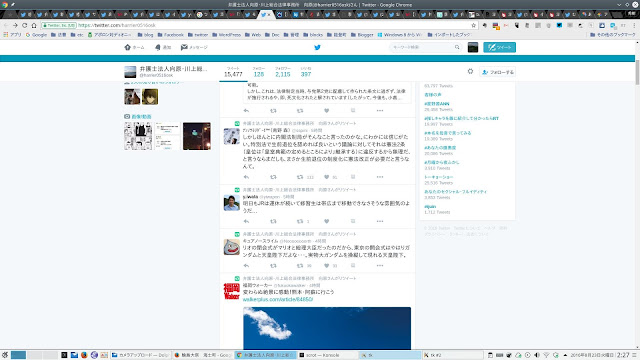Like the tweet with 91 likes

[x=327, y=177]
